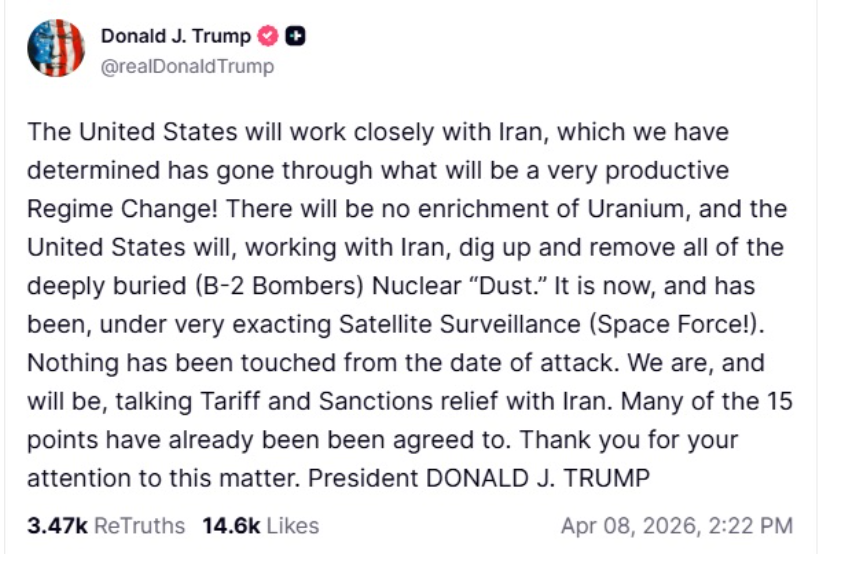Image resolution: width=858 pixels, height=580 pixels.
Task: Click the Donald J. Trump display name
Action: (x=177, y=37)
